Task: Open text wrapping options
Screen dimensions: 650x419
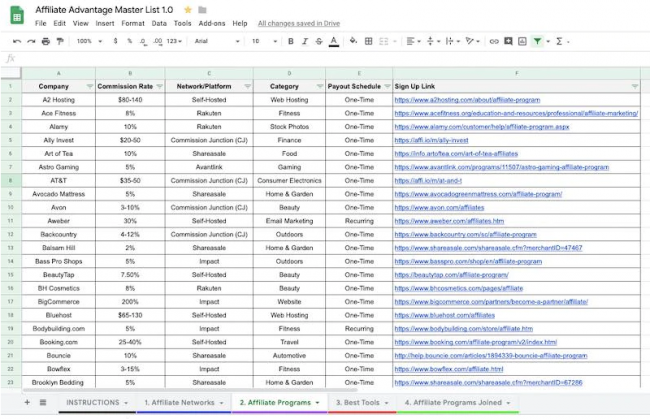Action: (x=452, y=41)
